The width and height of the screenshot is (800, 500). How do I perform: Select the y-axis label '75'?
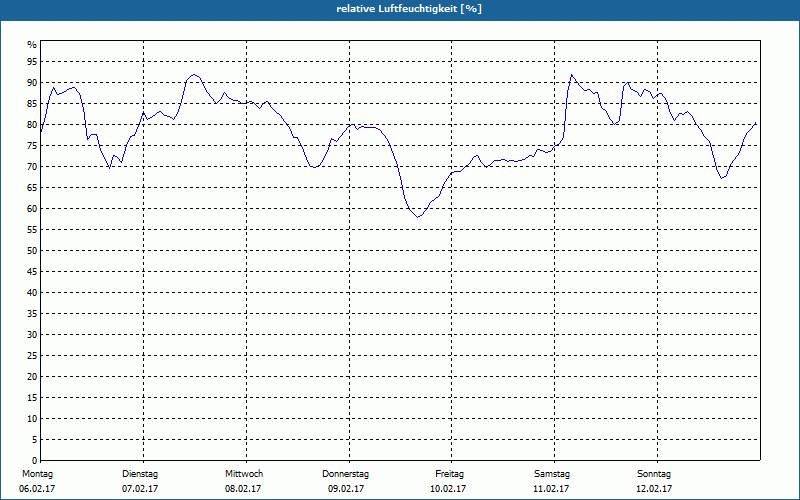(32, 145)
